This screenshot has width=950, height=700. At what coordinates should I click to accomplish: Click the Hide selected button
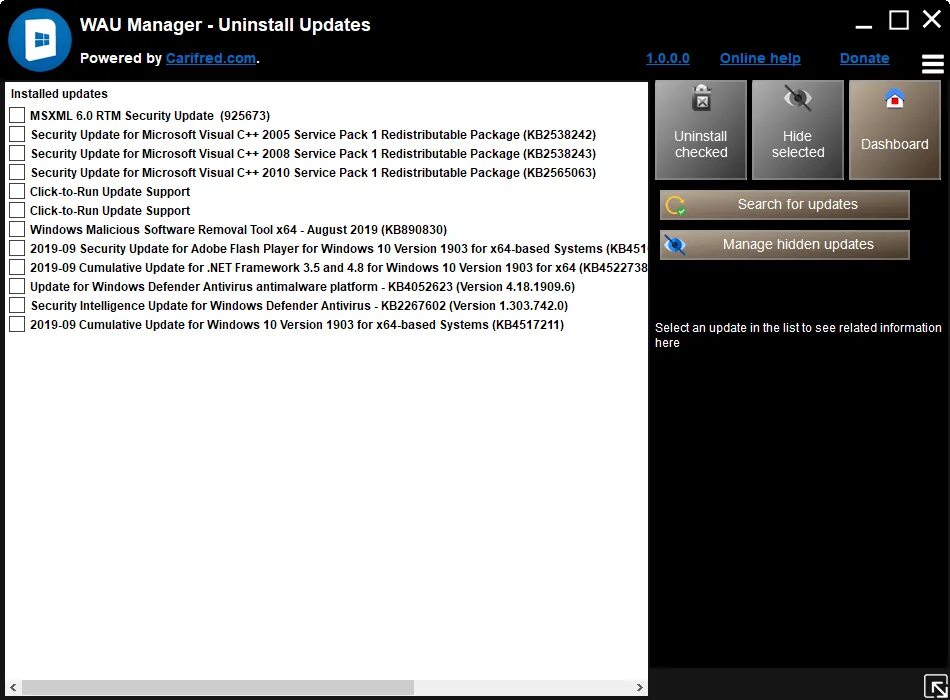[797, 130]
